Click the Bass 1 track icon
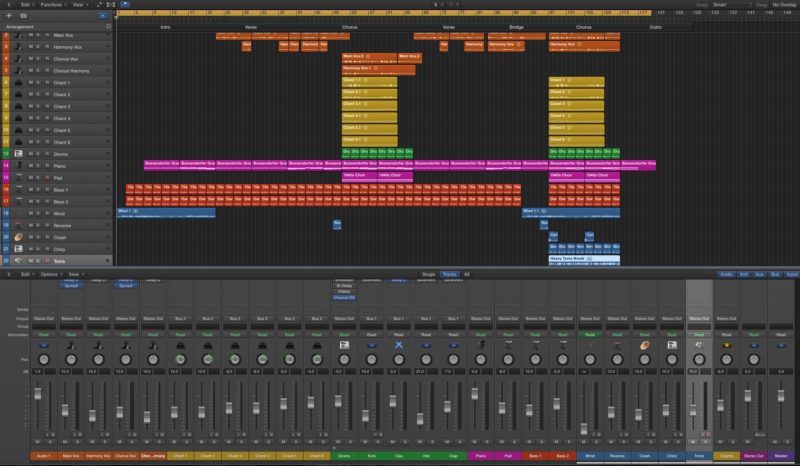Image resolution: width=800 pixels, height=466 pixels. point(18,189)
